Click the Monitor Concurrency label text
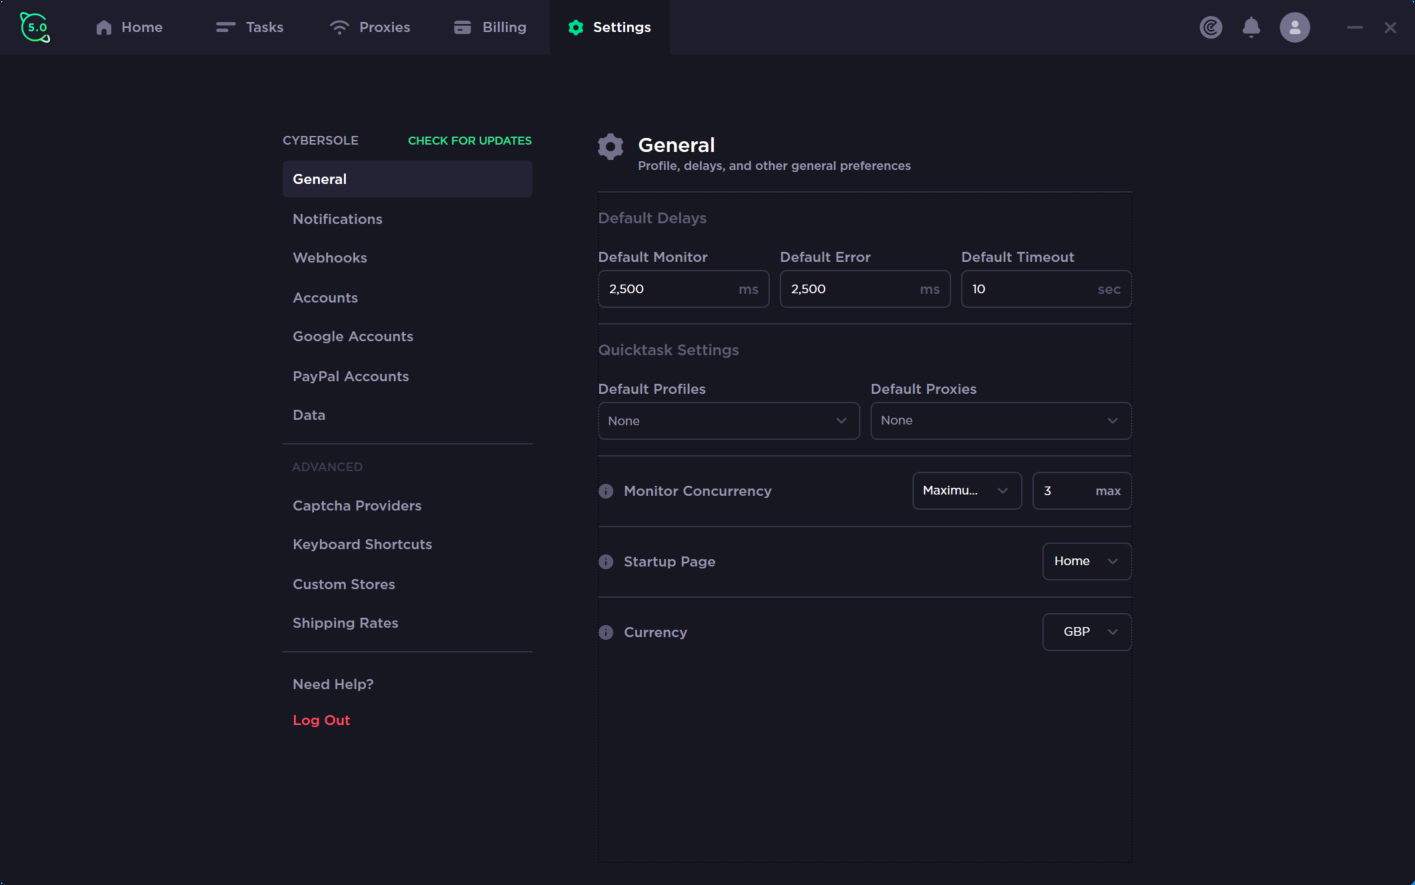The image size is (1415, 885). tap(698, 491)
